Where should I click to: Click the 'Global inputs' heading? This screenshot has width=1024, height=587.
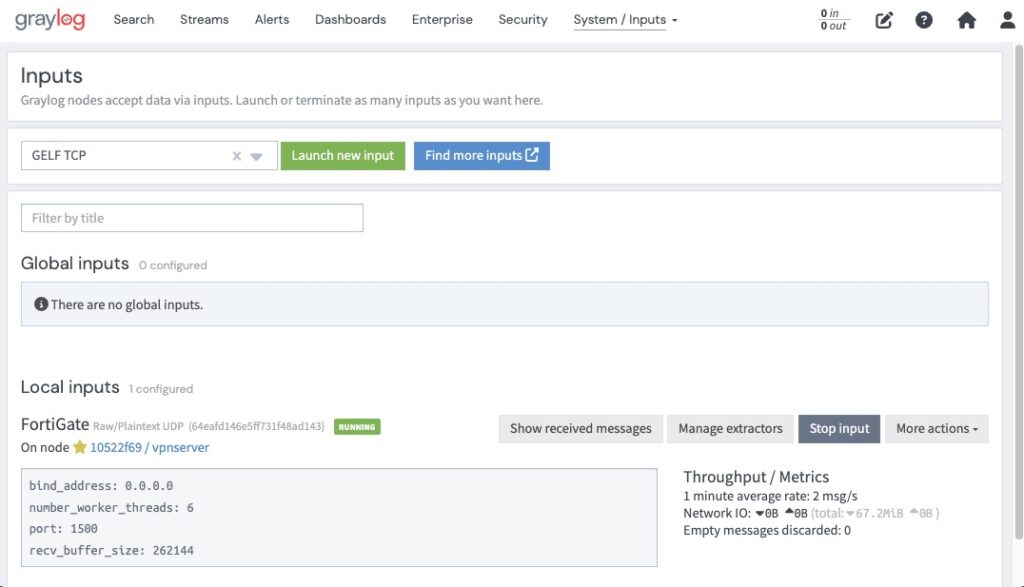coord(74,263)
